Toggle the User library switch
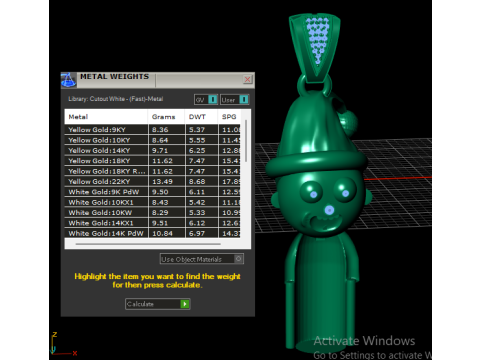 (x=234, y=99)
